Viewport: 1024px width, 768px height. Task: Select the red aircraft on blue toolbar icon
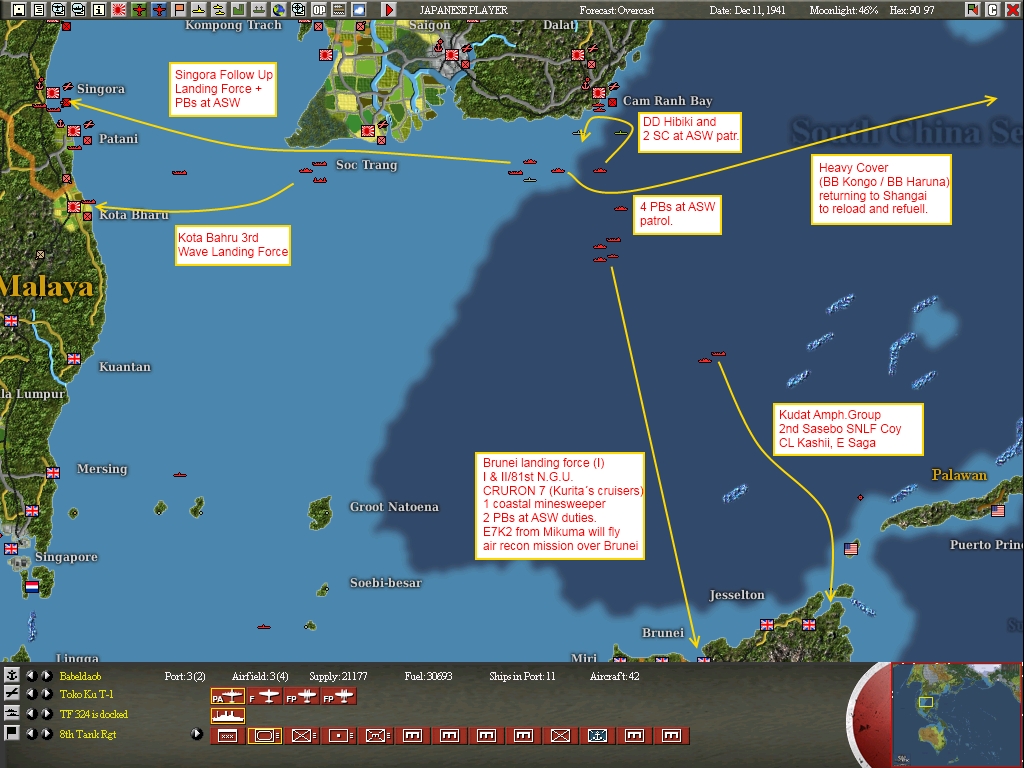(x=159, y=9)
